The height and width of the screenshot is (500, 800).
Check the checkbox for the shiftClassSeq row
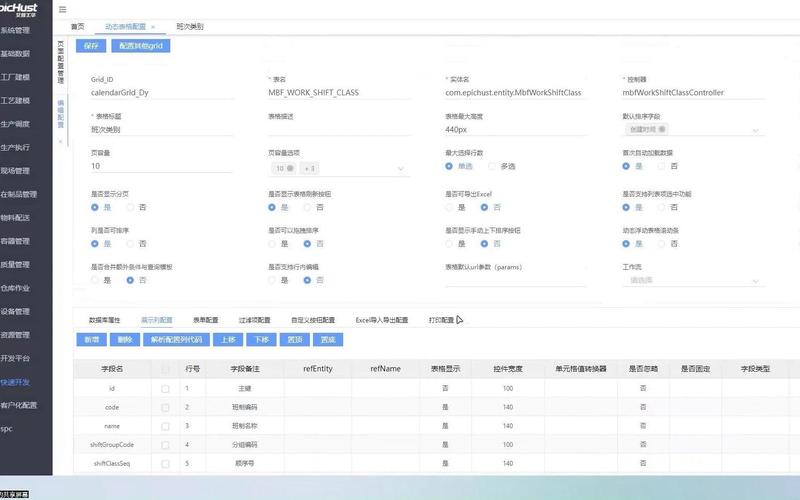point(165,464)
